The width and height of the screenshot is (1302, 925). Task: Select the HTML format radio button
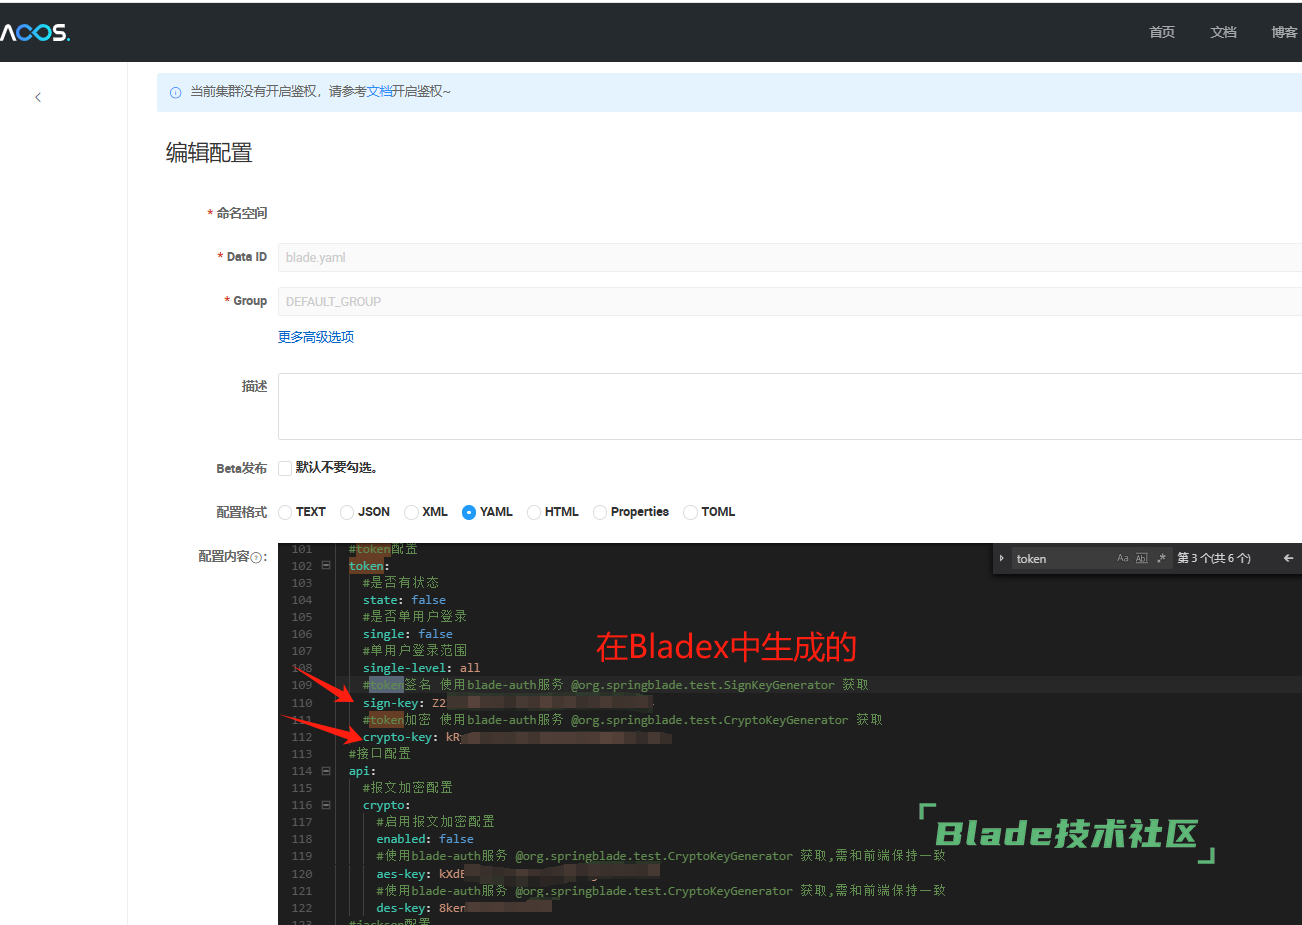(x=534, y=512)
